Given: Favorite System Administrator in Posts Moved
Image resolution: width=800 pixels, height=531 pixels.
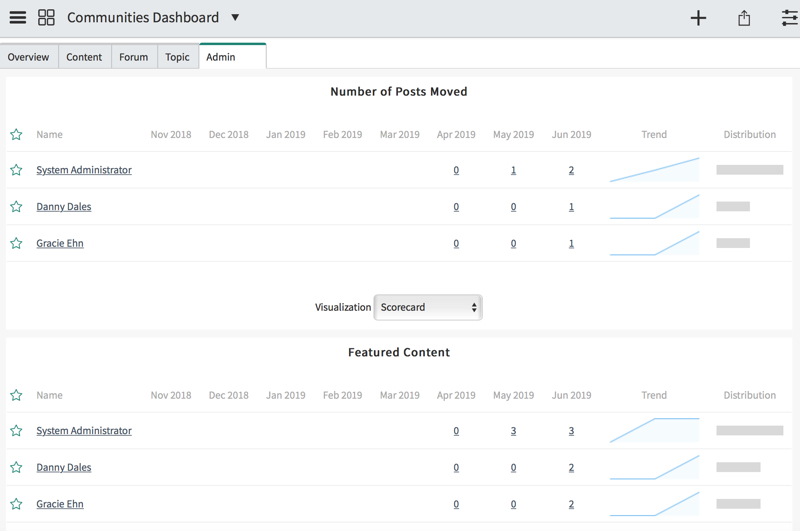Looking at the screenshot, I should (x=16, y=170).
